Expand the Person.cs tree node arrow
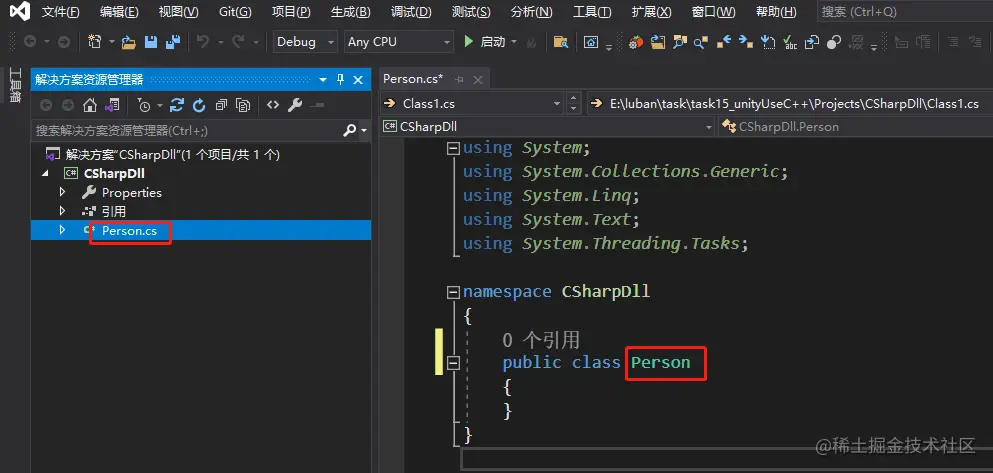The width and height of the screenshot is (993, 473). [x=62, y=230]
